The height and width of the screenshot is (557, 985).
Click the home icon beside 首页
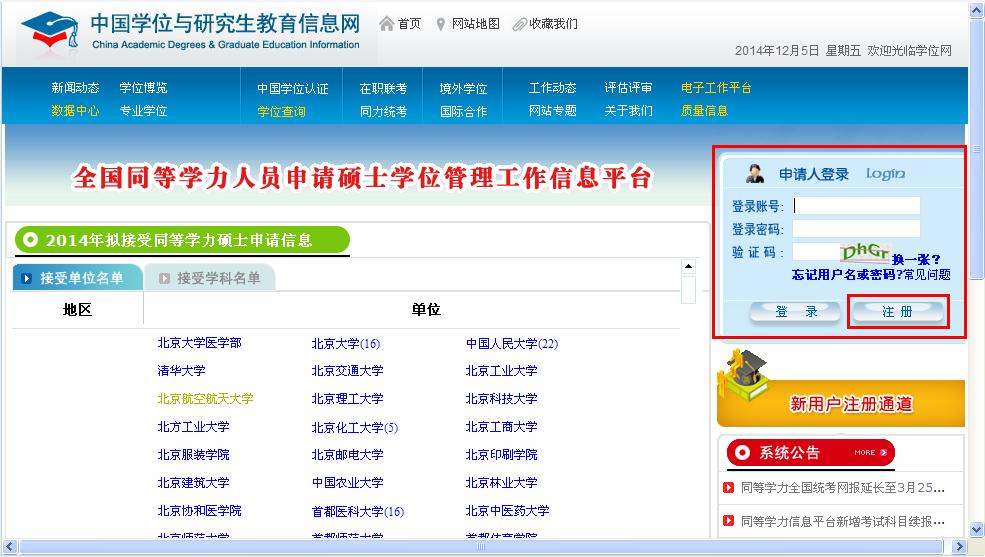click(386, 23)
